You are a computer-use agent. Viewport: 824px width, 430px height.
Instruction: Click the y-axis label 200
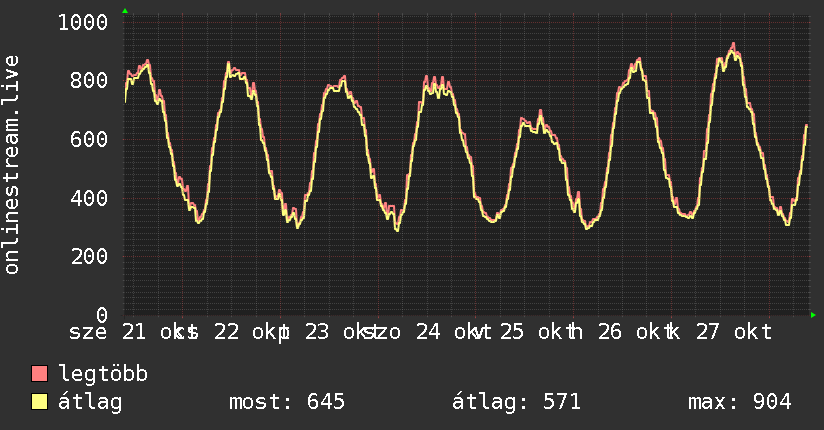click(x=89, y=257)
